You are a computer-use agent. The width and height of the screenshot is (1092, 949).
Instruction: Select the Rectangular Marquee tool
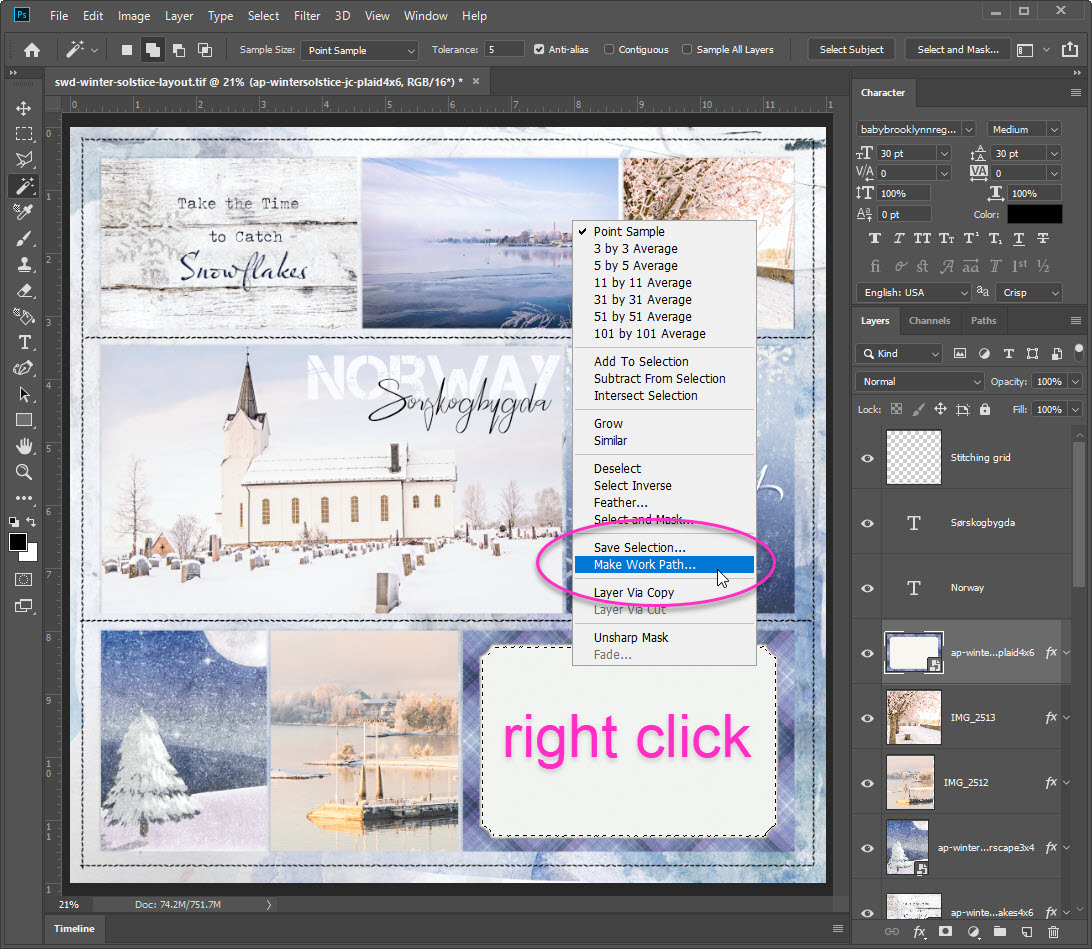tap(24, 134)
